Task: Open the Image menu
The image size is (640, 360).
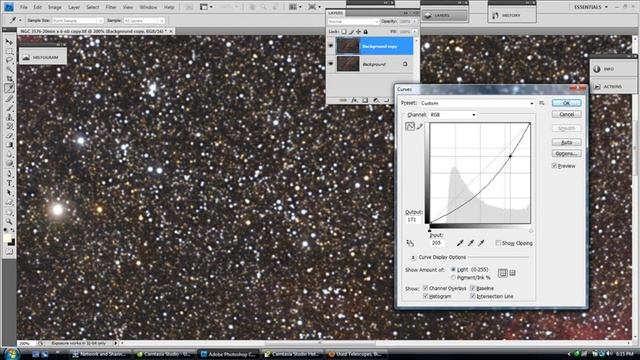Action: pos(54,7)
